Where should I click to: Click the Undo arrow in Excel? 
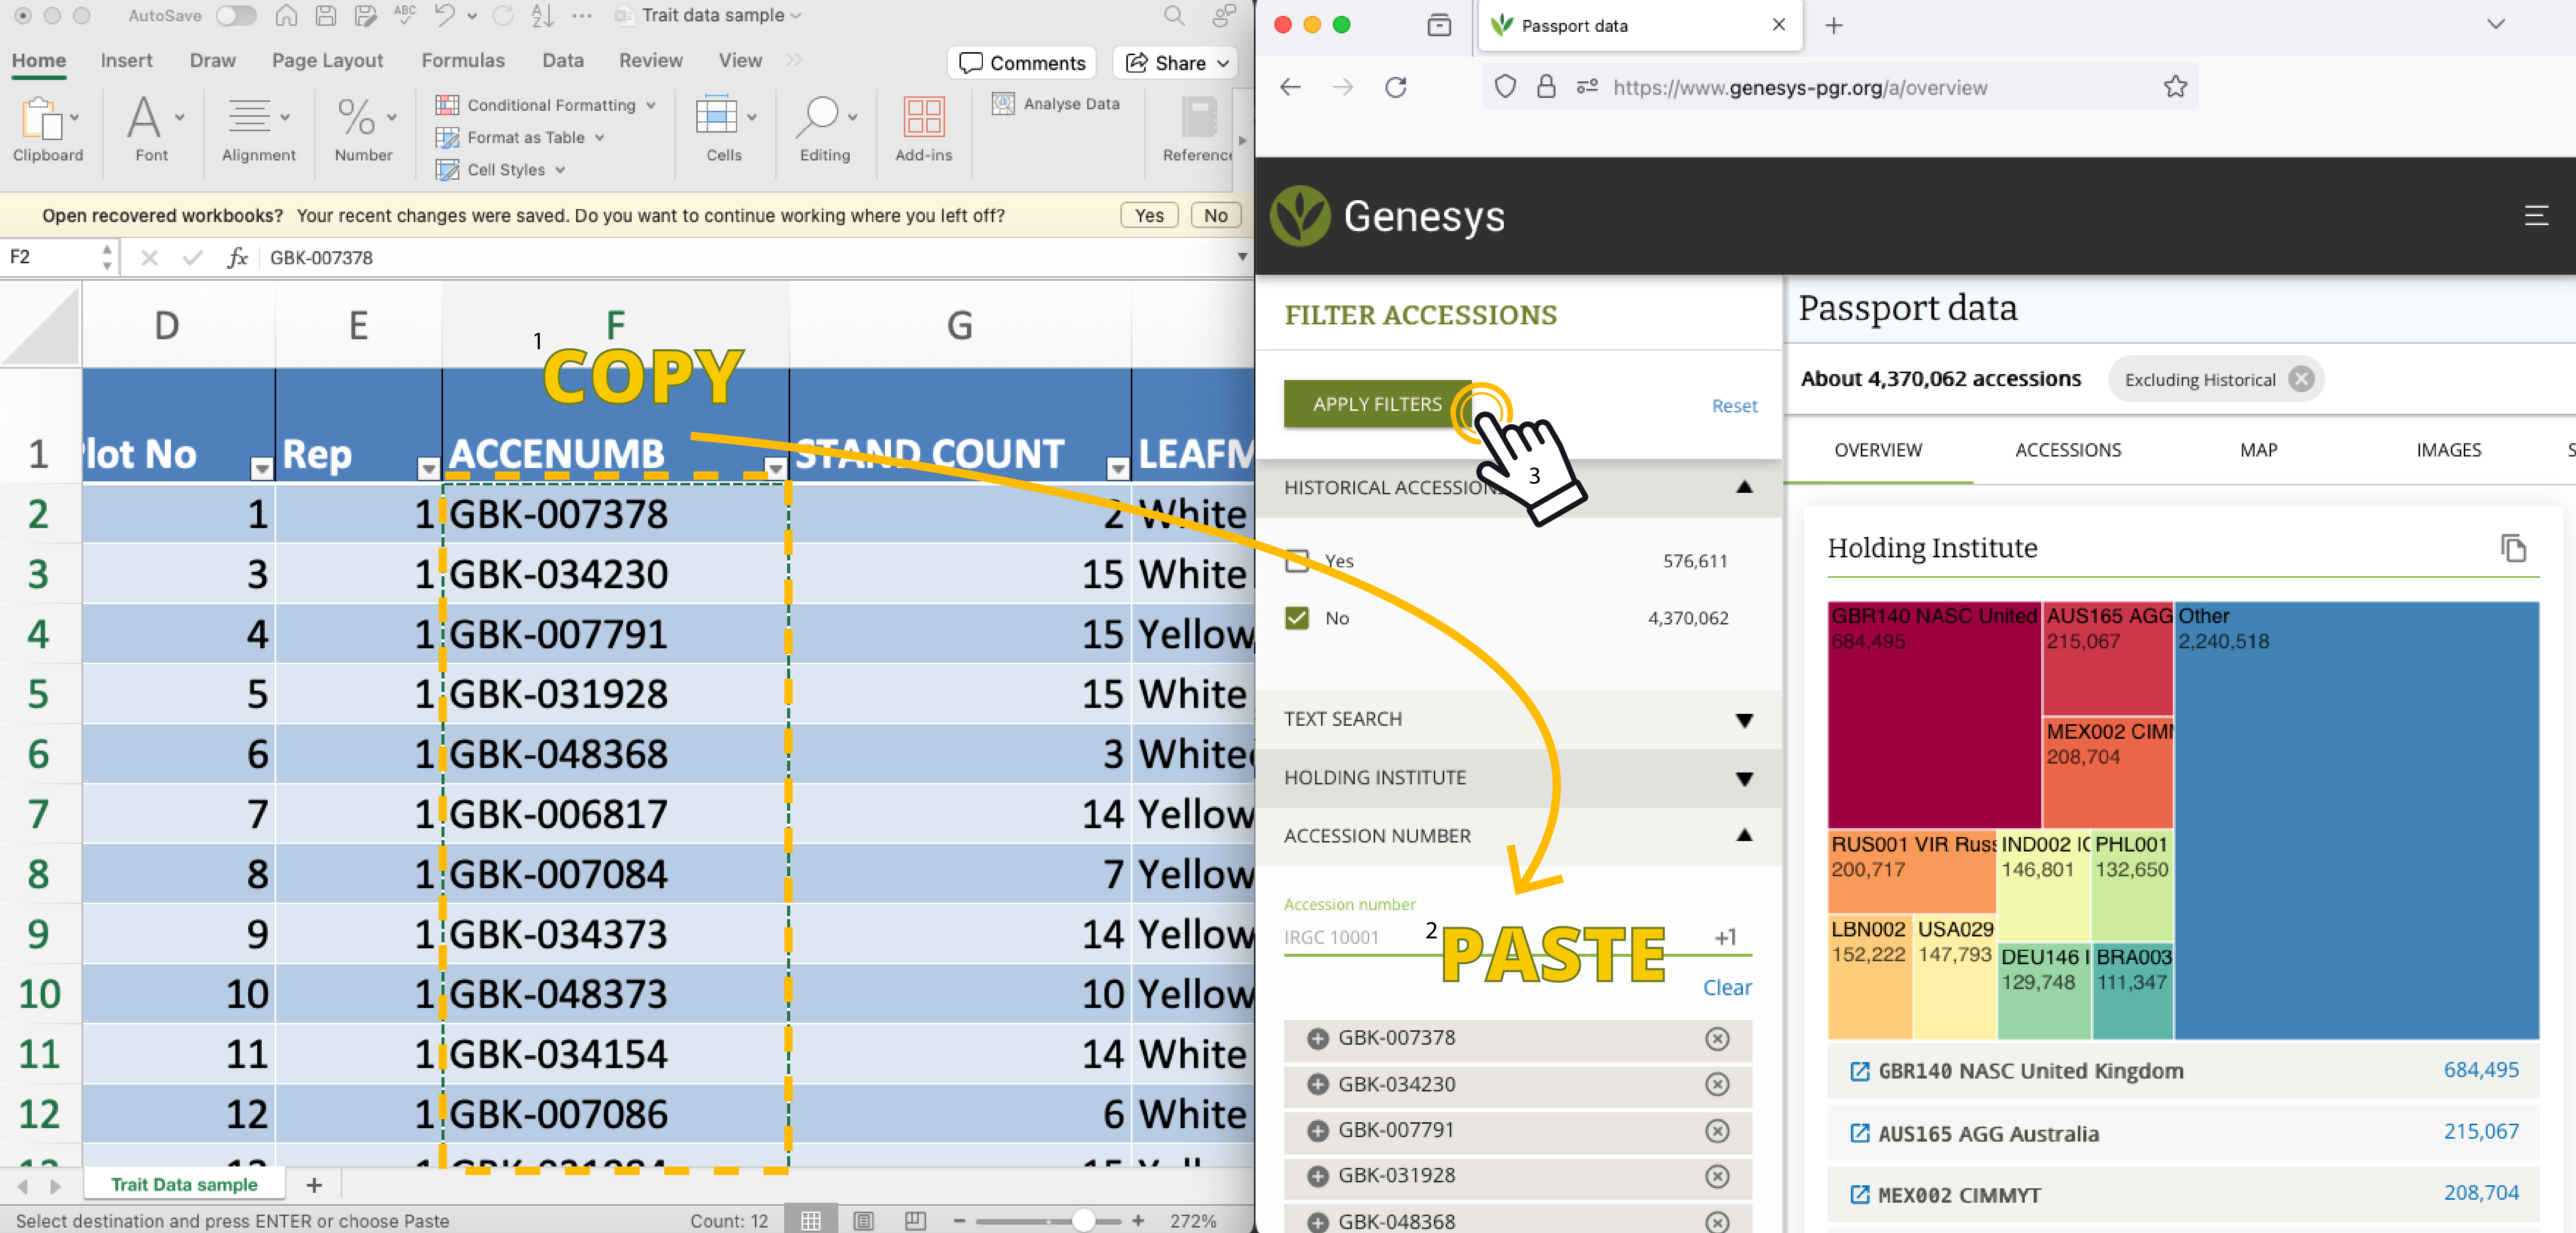click(445, 15)
